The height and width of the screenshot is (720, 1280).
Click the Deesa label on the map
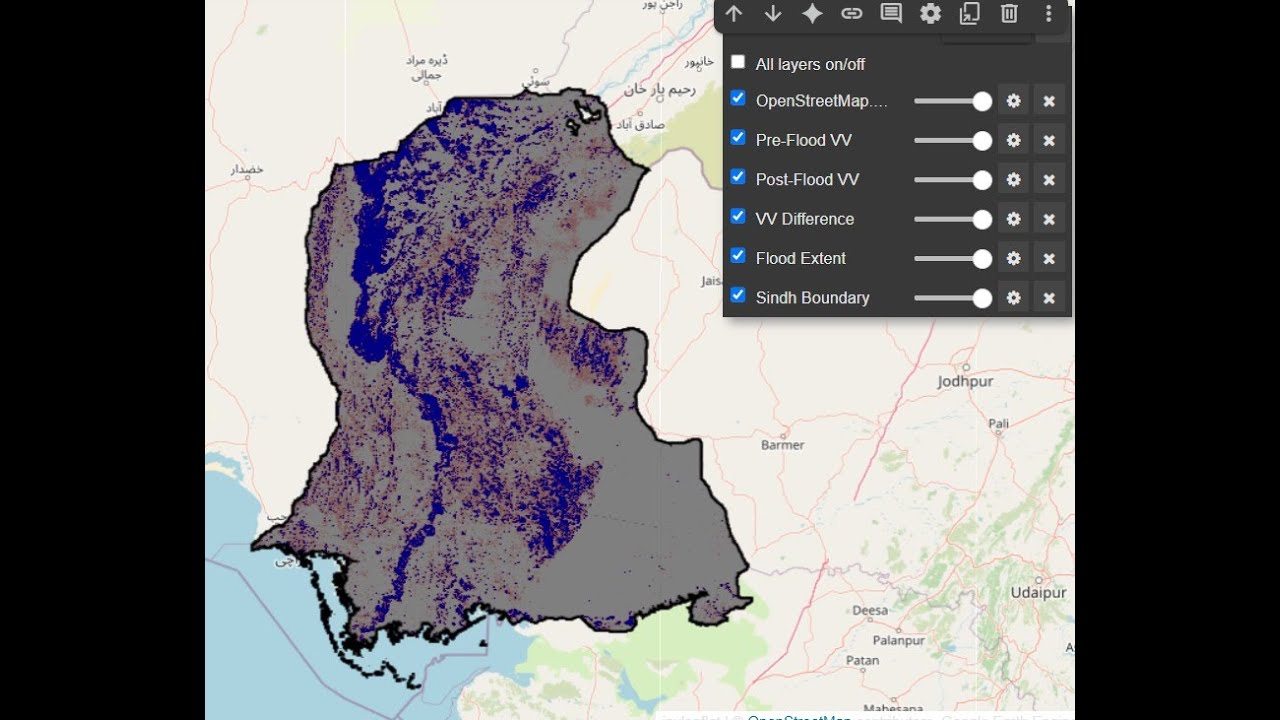870,610
